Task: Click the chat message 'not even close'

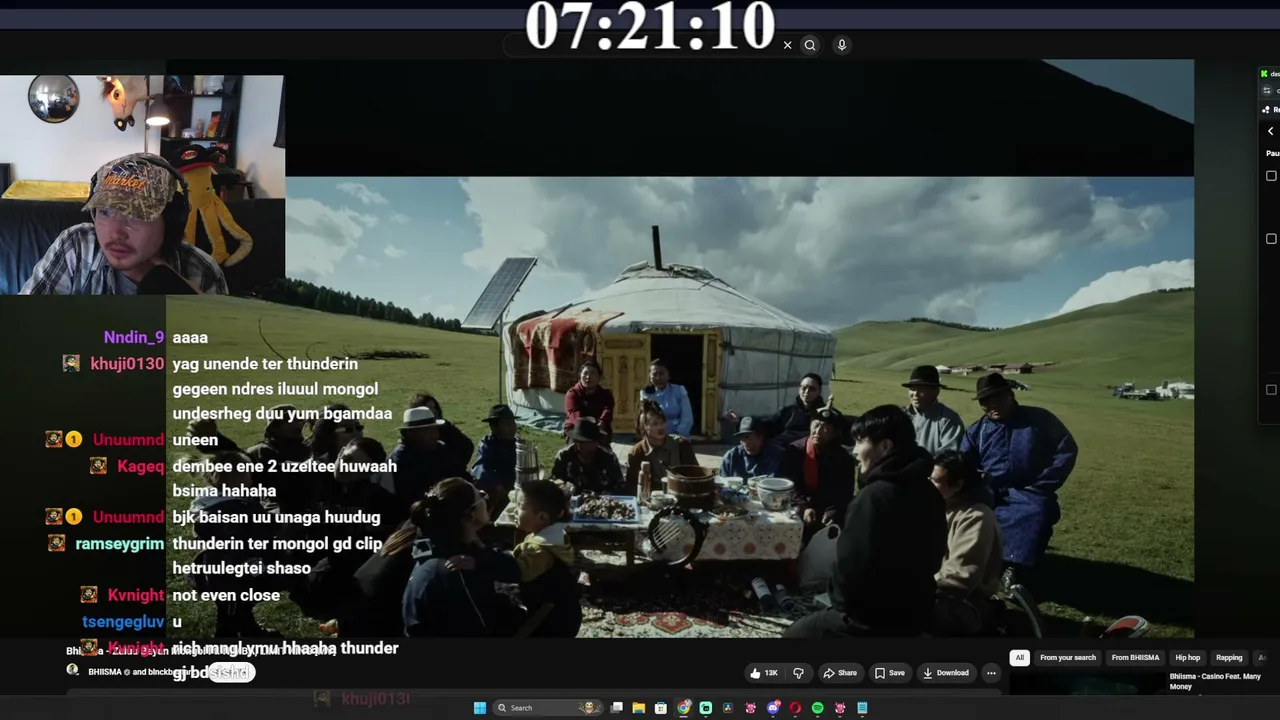Action: click(226, 595)
